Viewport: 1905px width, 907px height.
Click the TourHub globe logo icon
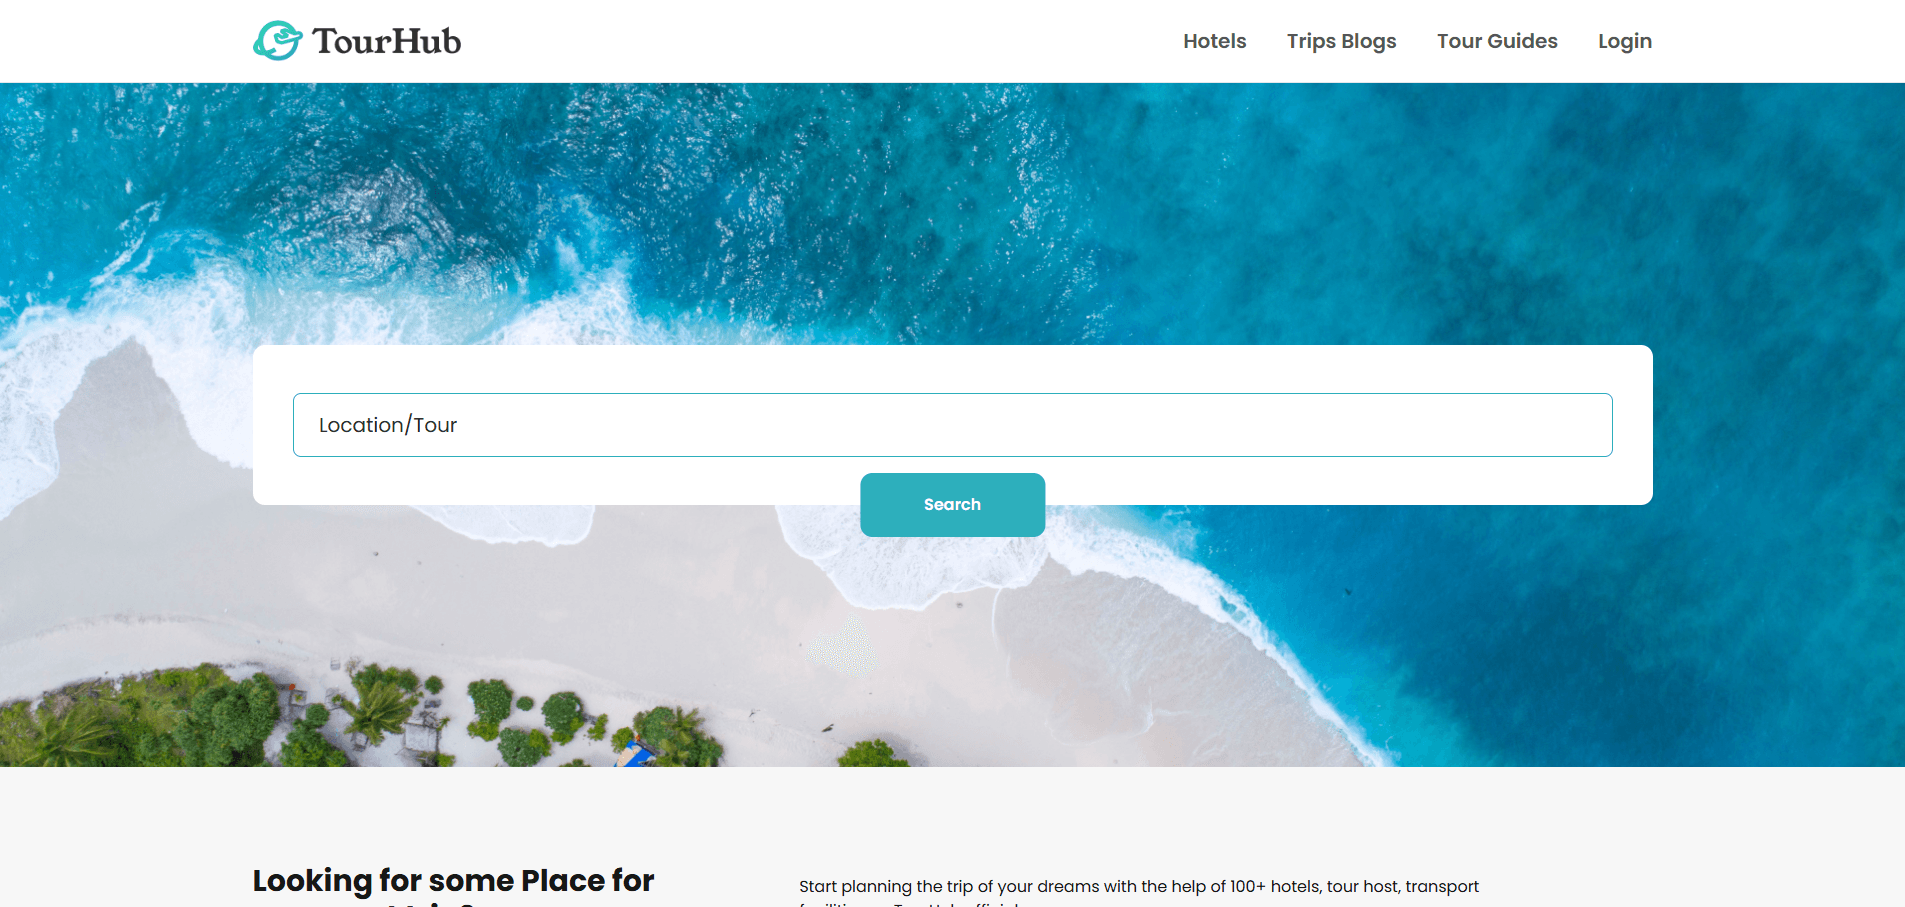[277, 41]
